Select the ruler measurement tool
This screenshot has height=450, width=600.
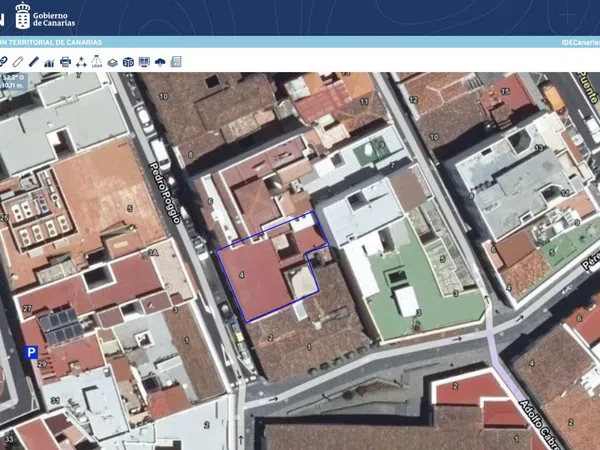pyautogui.click(x=34, y=62)
